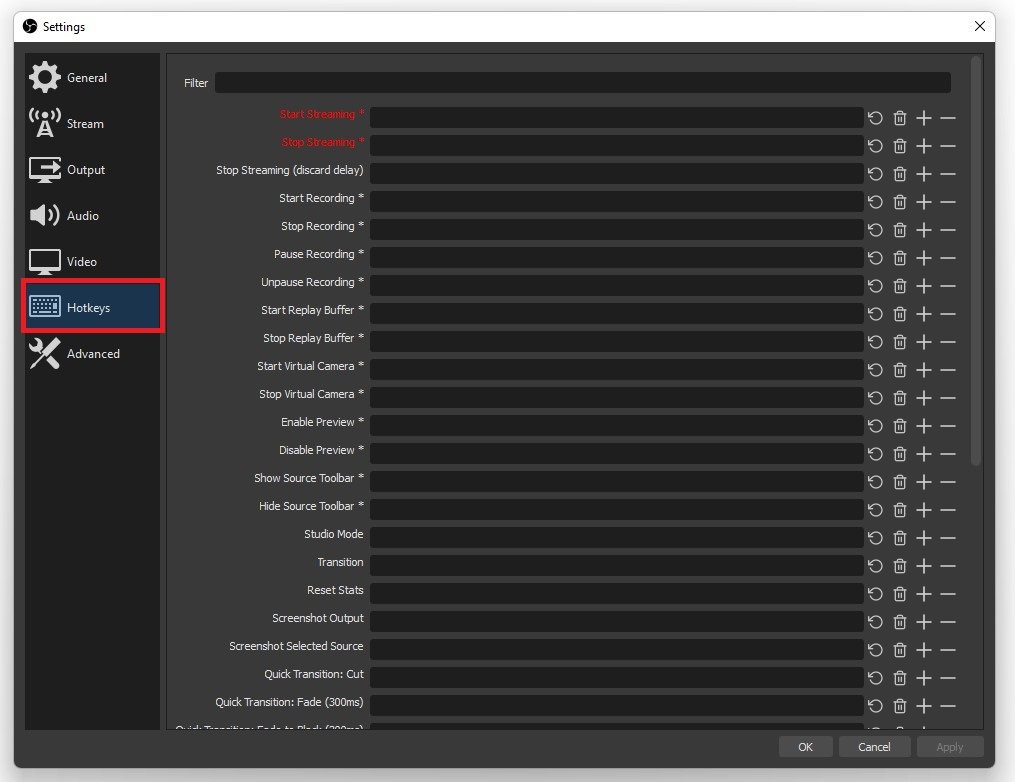Click the Reset Stats label

335,590
